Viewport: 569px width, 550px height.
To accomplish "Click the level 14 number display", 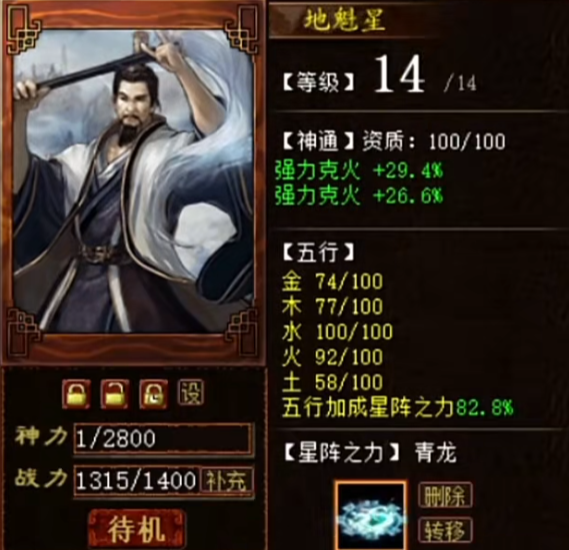I will 398,75.
